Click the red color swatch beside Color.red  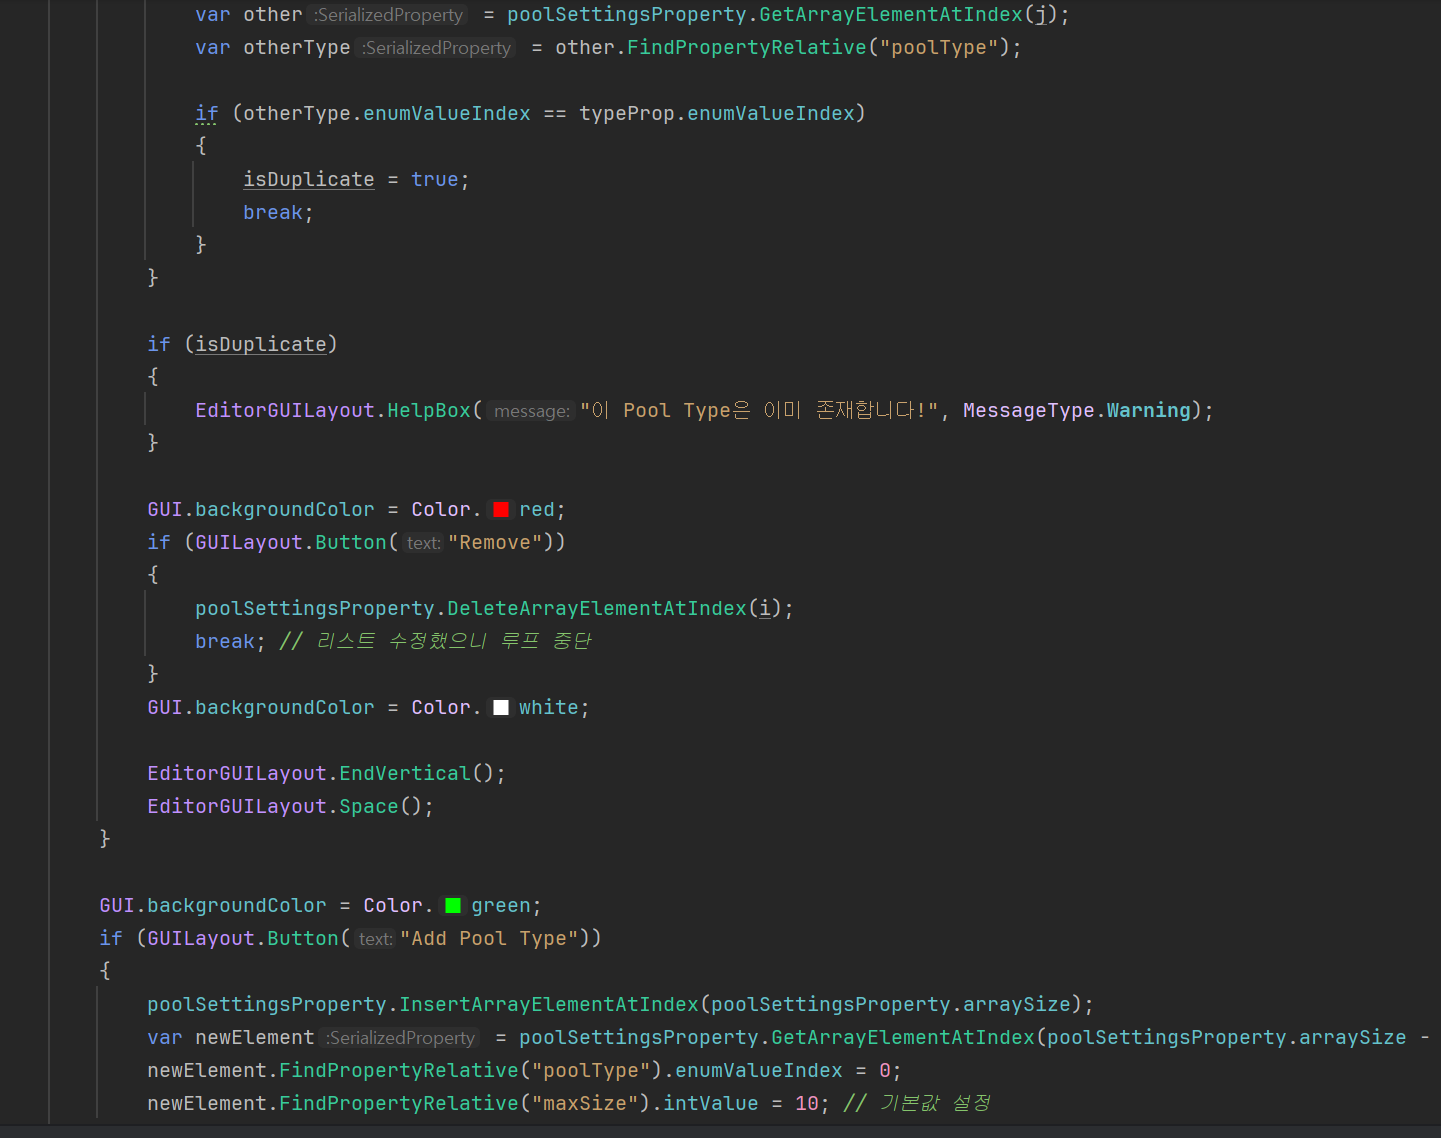pyautogui.click(x=501, y=510)
